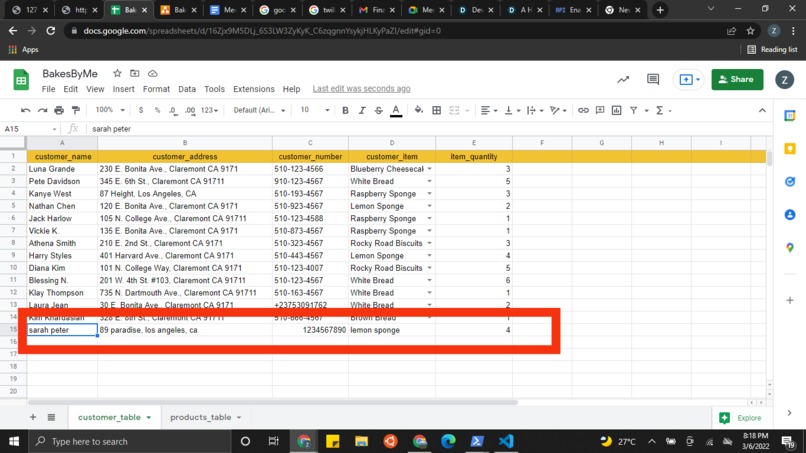Viewport: 806px width, 453px height.
Task: Open the 'Last edit was seconds ago' link
Action: pos(361,88)
